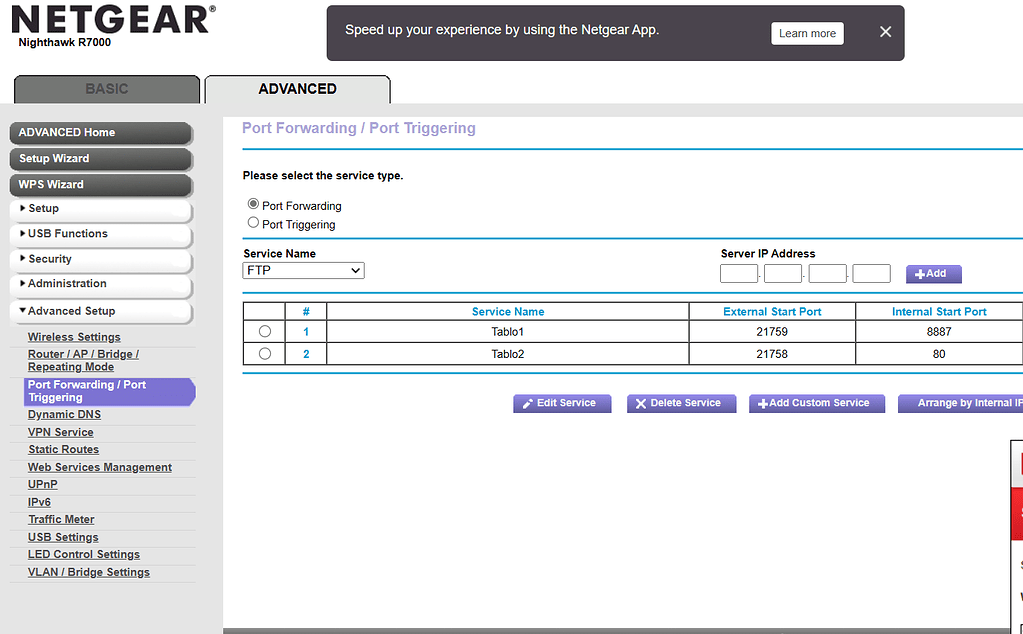Click the External Start Port header
This screenshot has width=1023, height=634.
click(772, 312)
